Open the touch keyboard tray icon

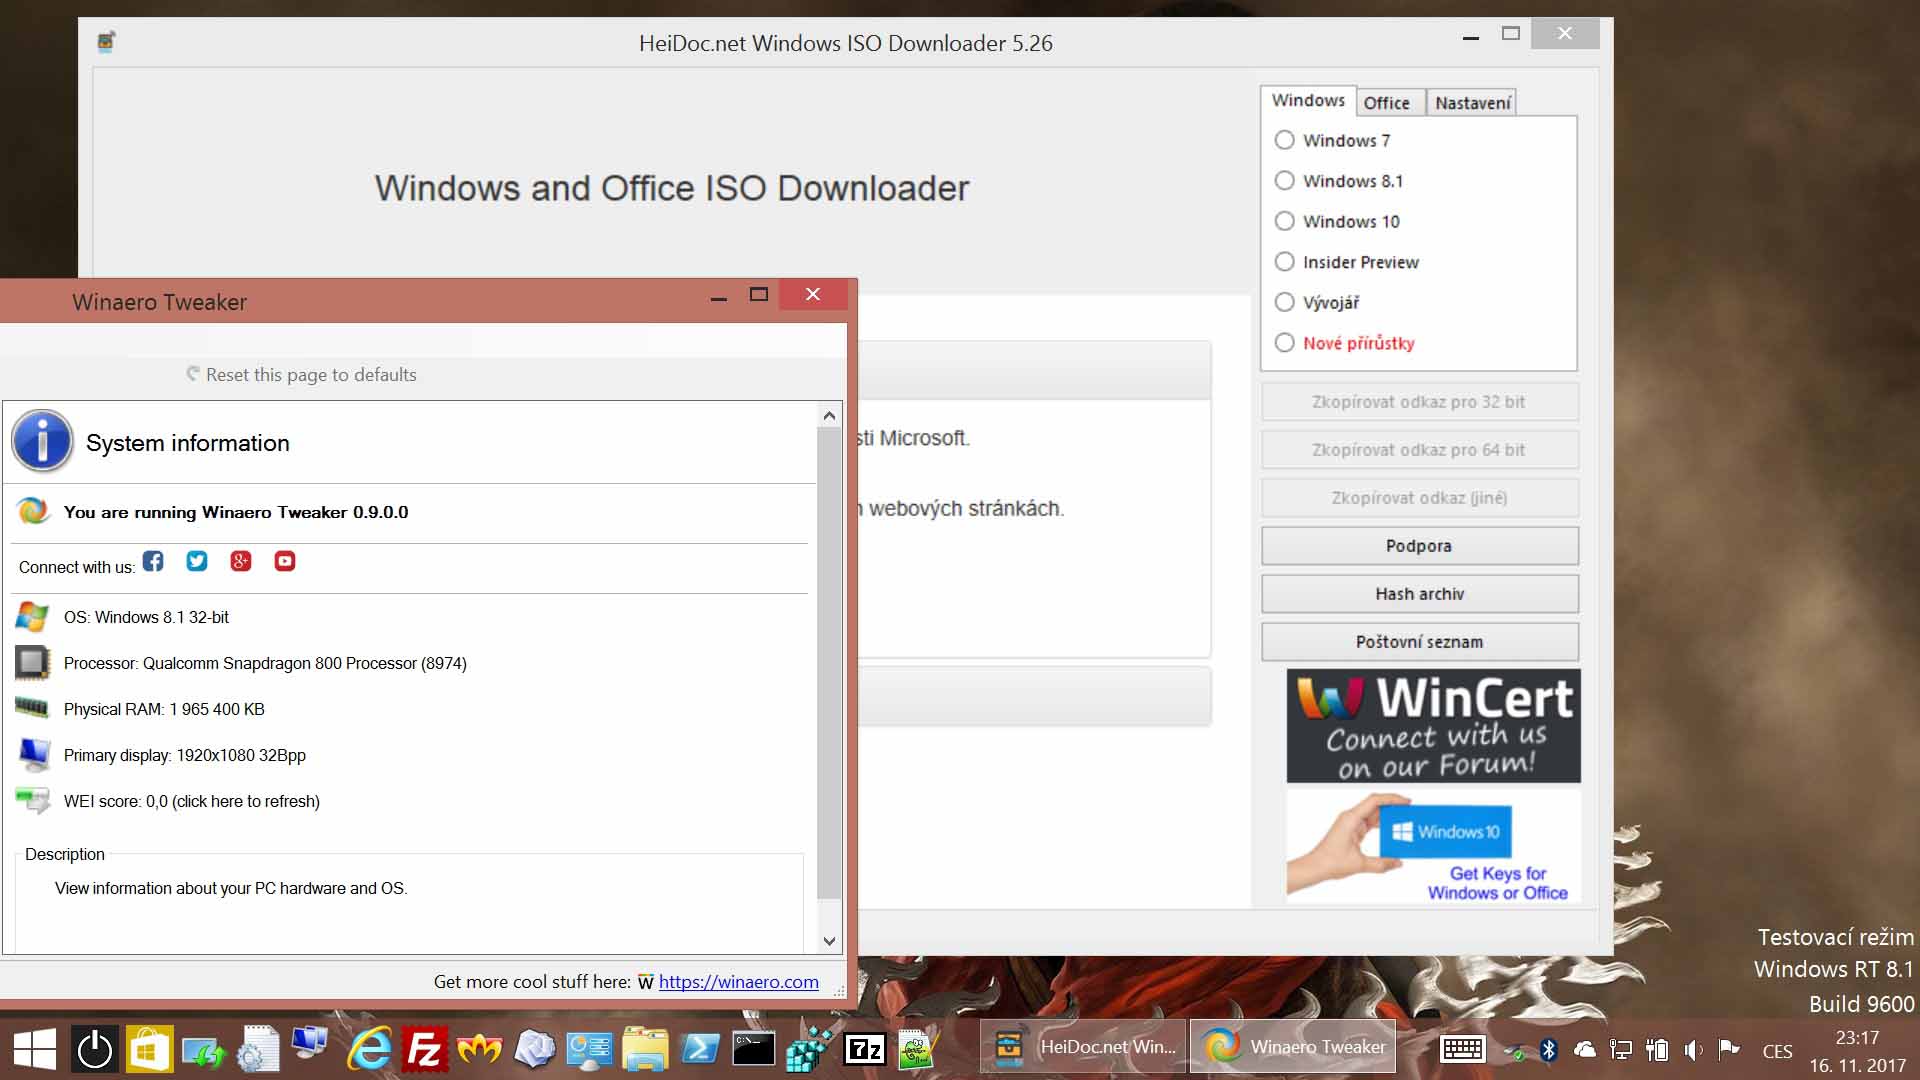[1462, 1049]
